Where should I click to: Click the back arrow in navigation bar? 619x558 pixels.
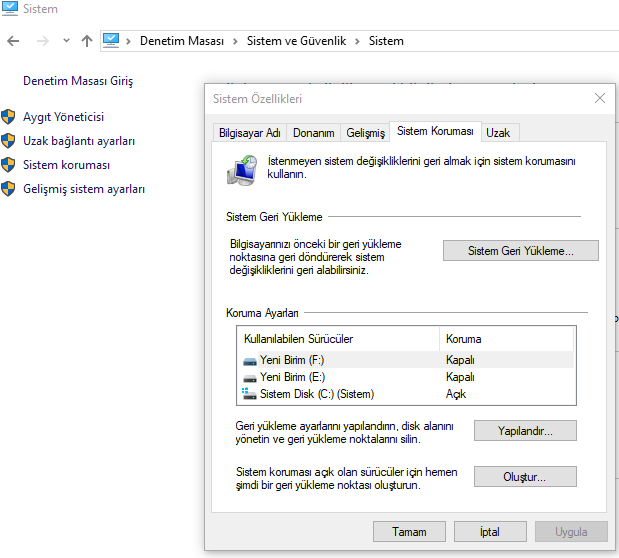(13, 41)
